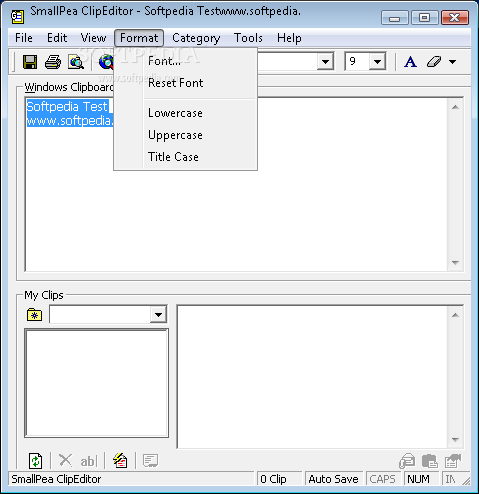Click the bottom-right paste clipboard icon
This screenshot has width=479, height=494.
(430, 461)
